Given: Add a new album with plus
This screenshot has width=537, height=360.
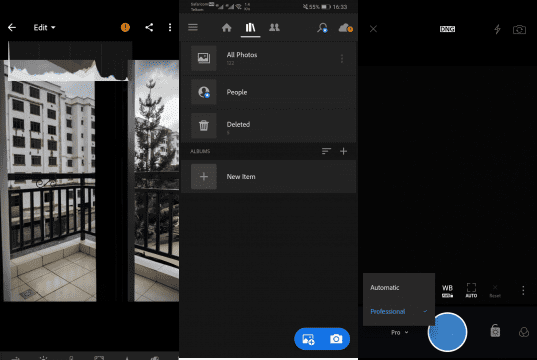Looking at the screenshot, I should tap(344, 151).
